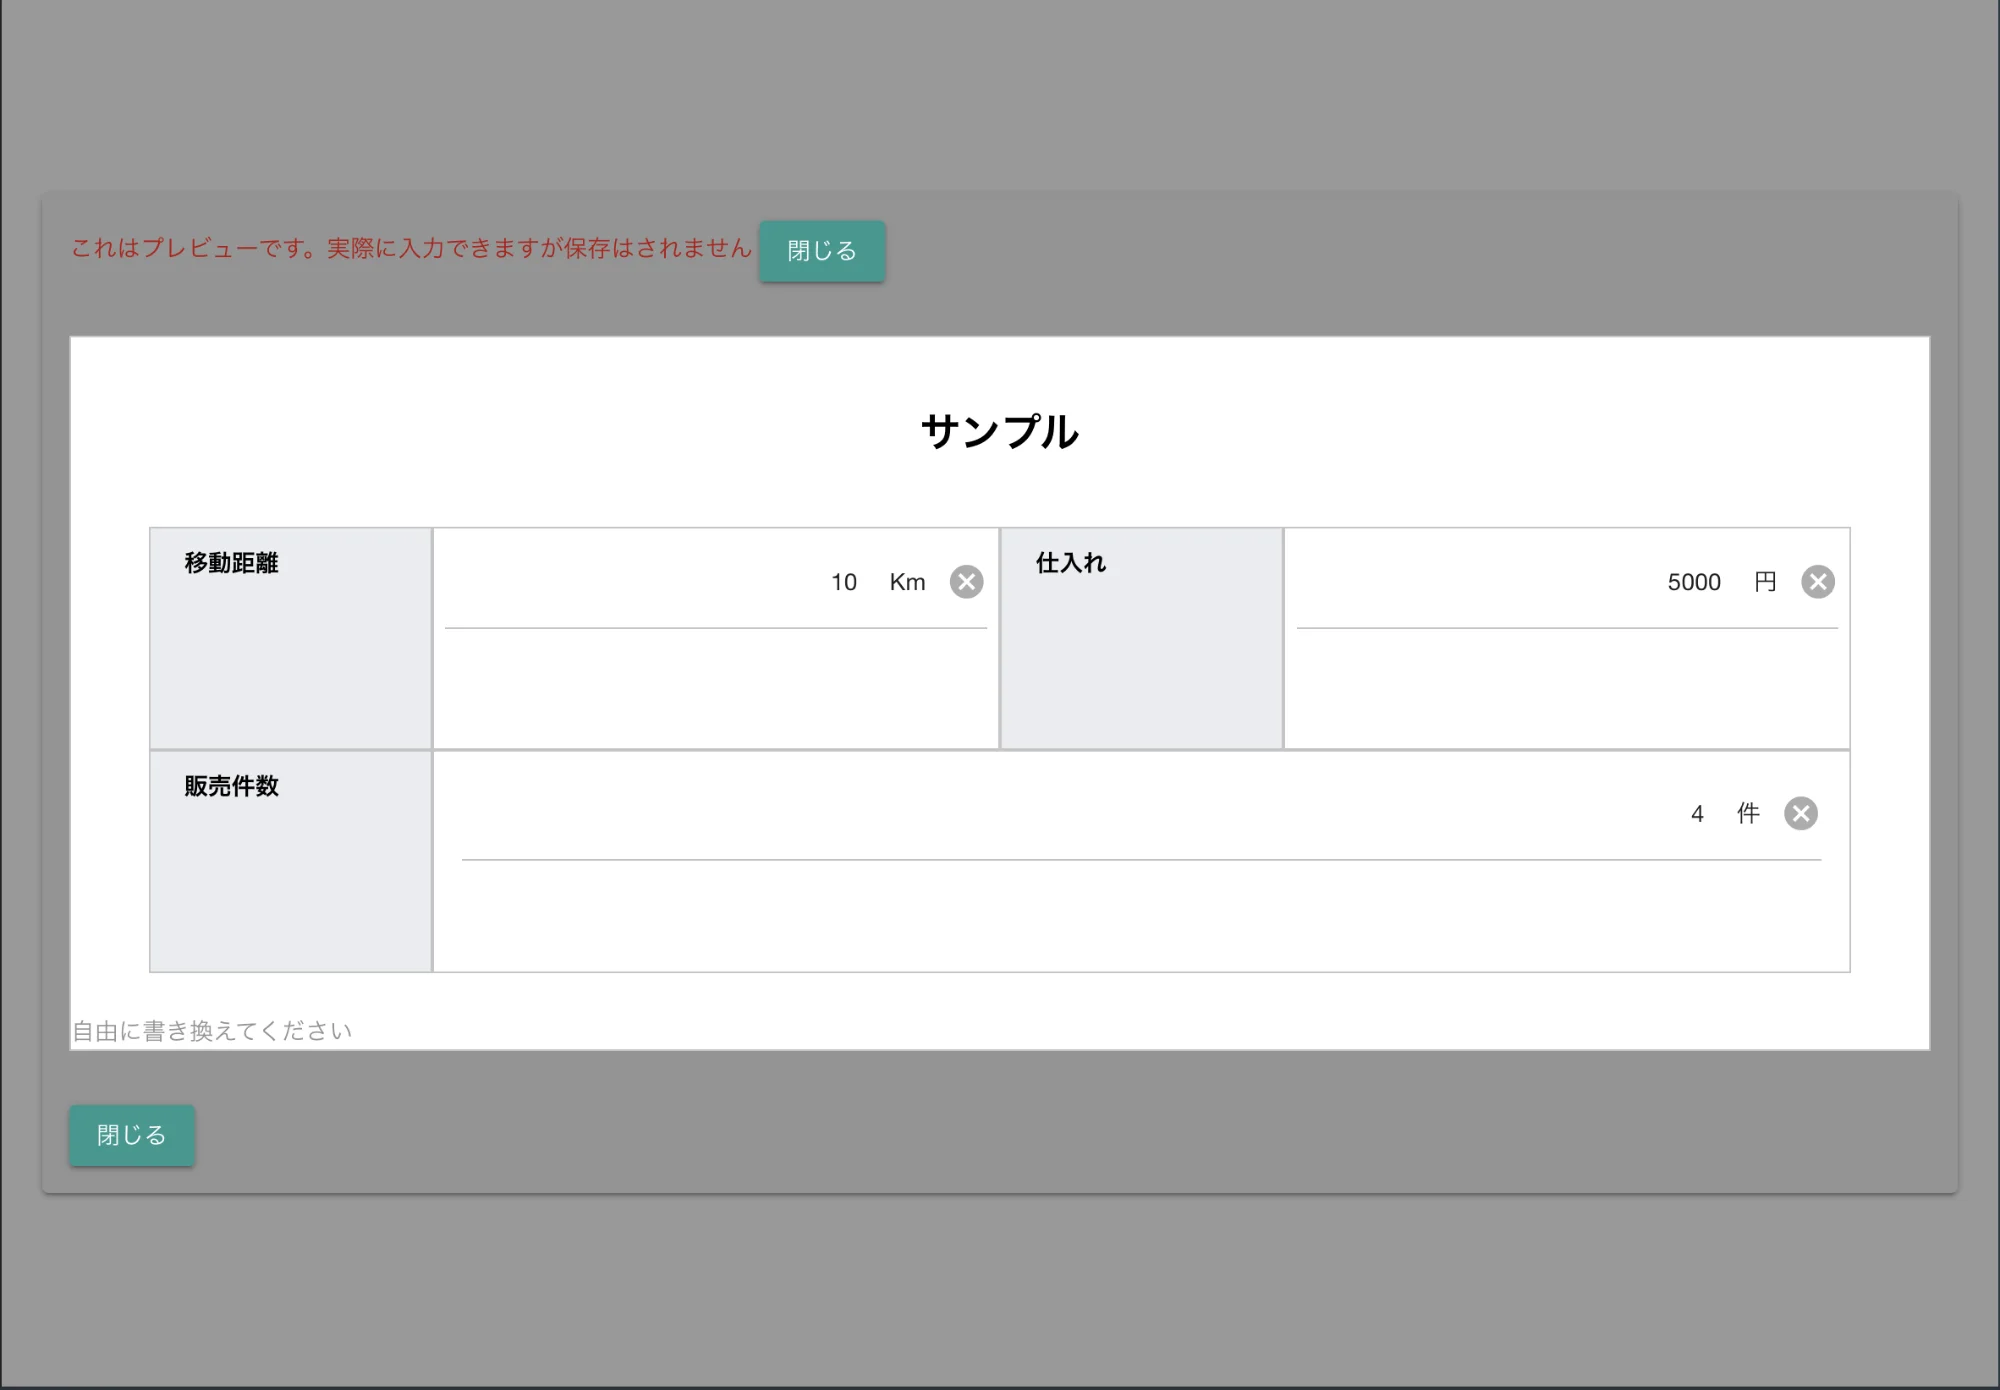
Task: Click the Km unit label
Action: point(907,581)
